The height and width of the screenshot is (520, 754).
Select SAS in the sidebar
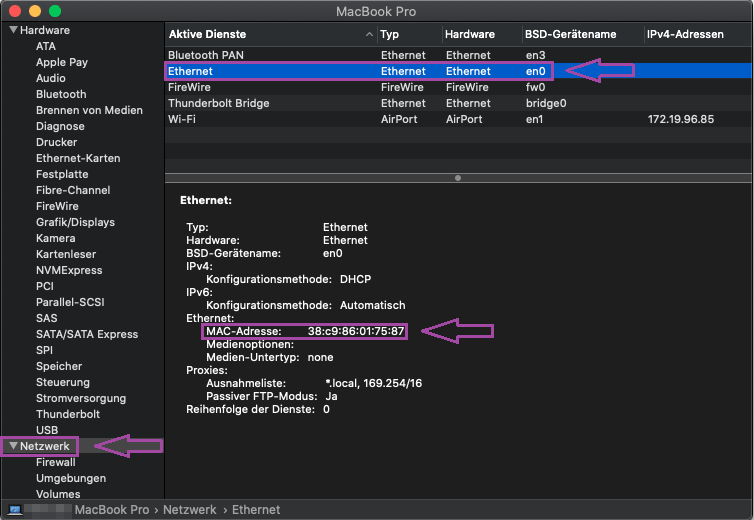coord(46,318)
